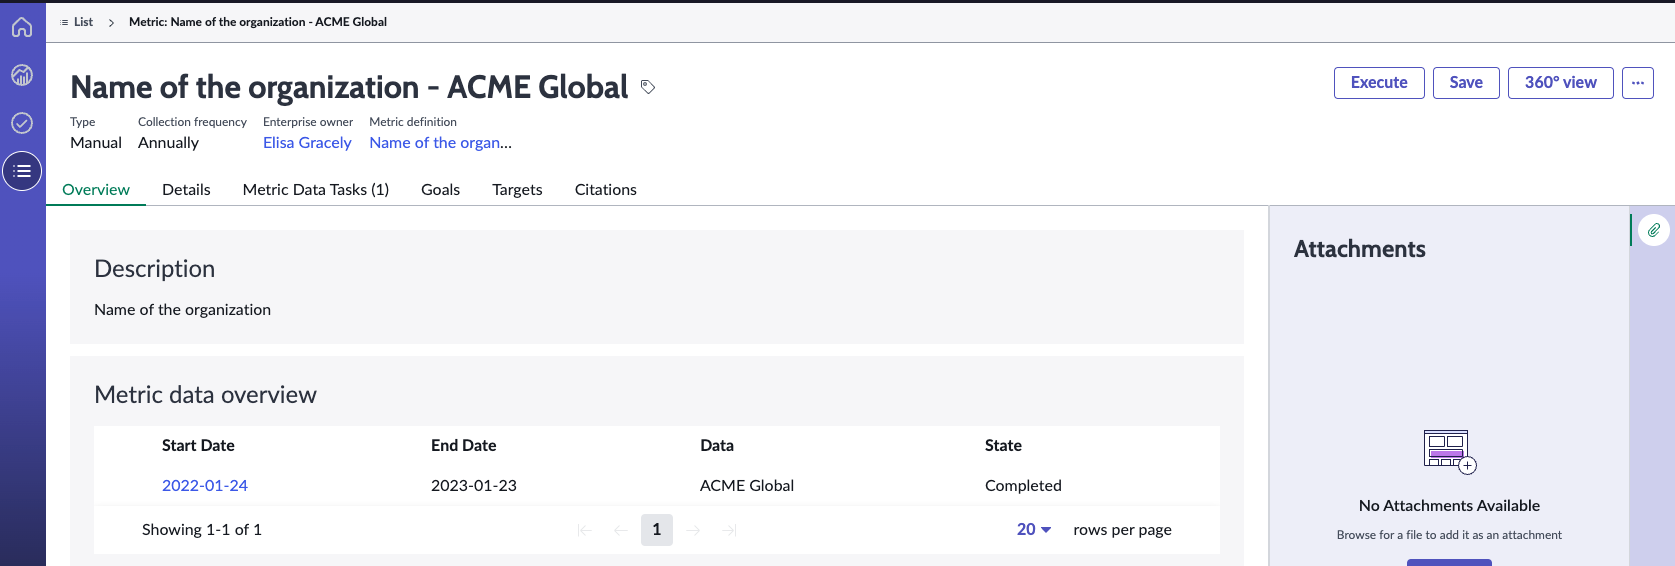This screenshot has height=566, width=1675.
Task: Toggle the attachments paperclip icon
Action: click(1654, 230)
